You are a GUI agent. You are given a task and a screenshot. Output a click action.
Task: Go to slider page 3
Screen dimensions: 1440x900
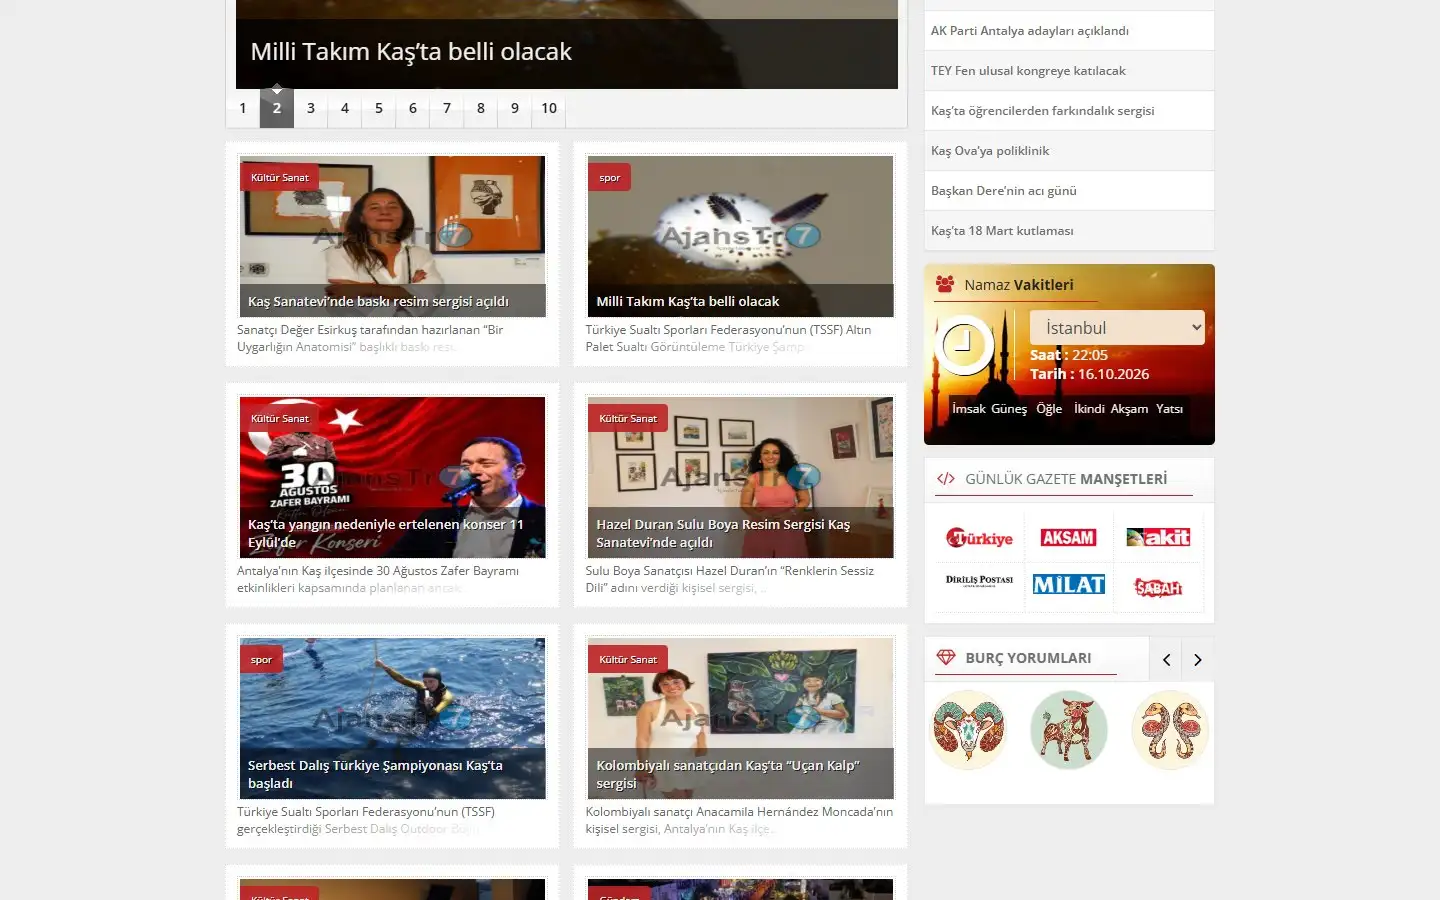(x=311, y=108)
